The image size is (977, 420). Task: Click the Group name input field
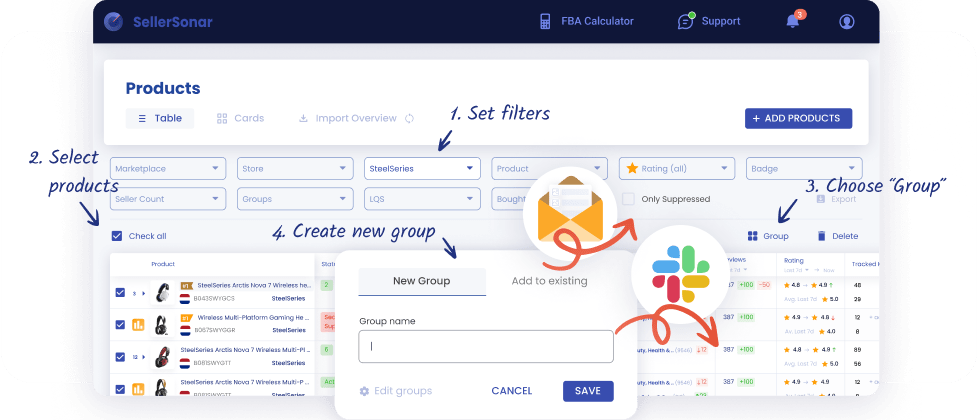click(x=485, y=346)
